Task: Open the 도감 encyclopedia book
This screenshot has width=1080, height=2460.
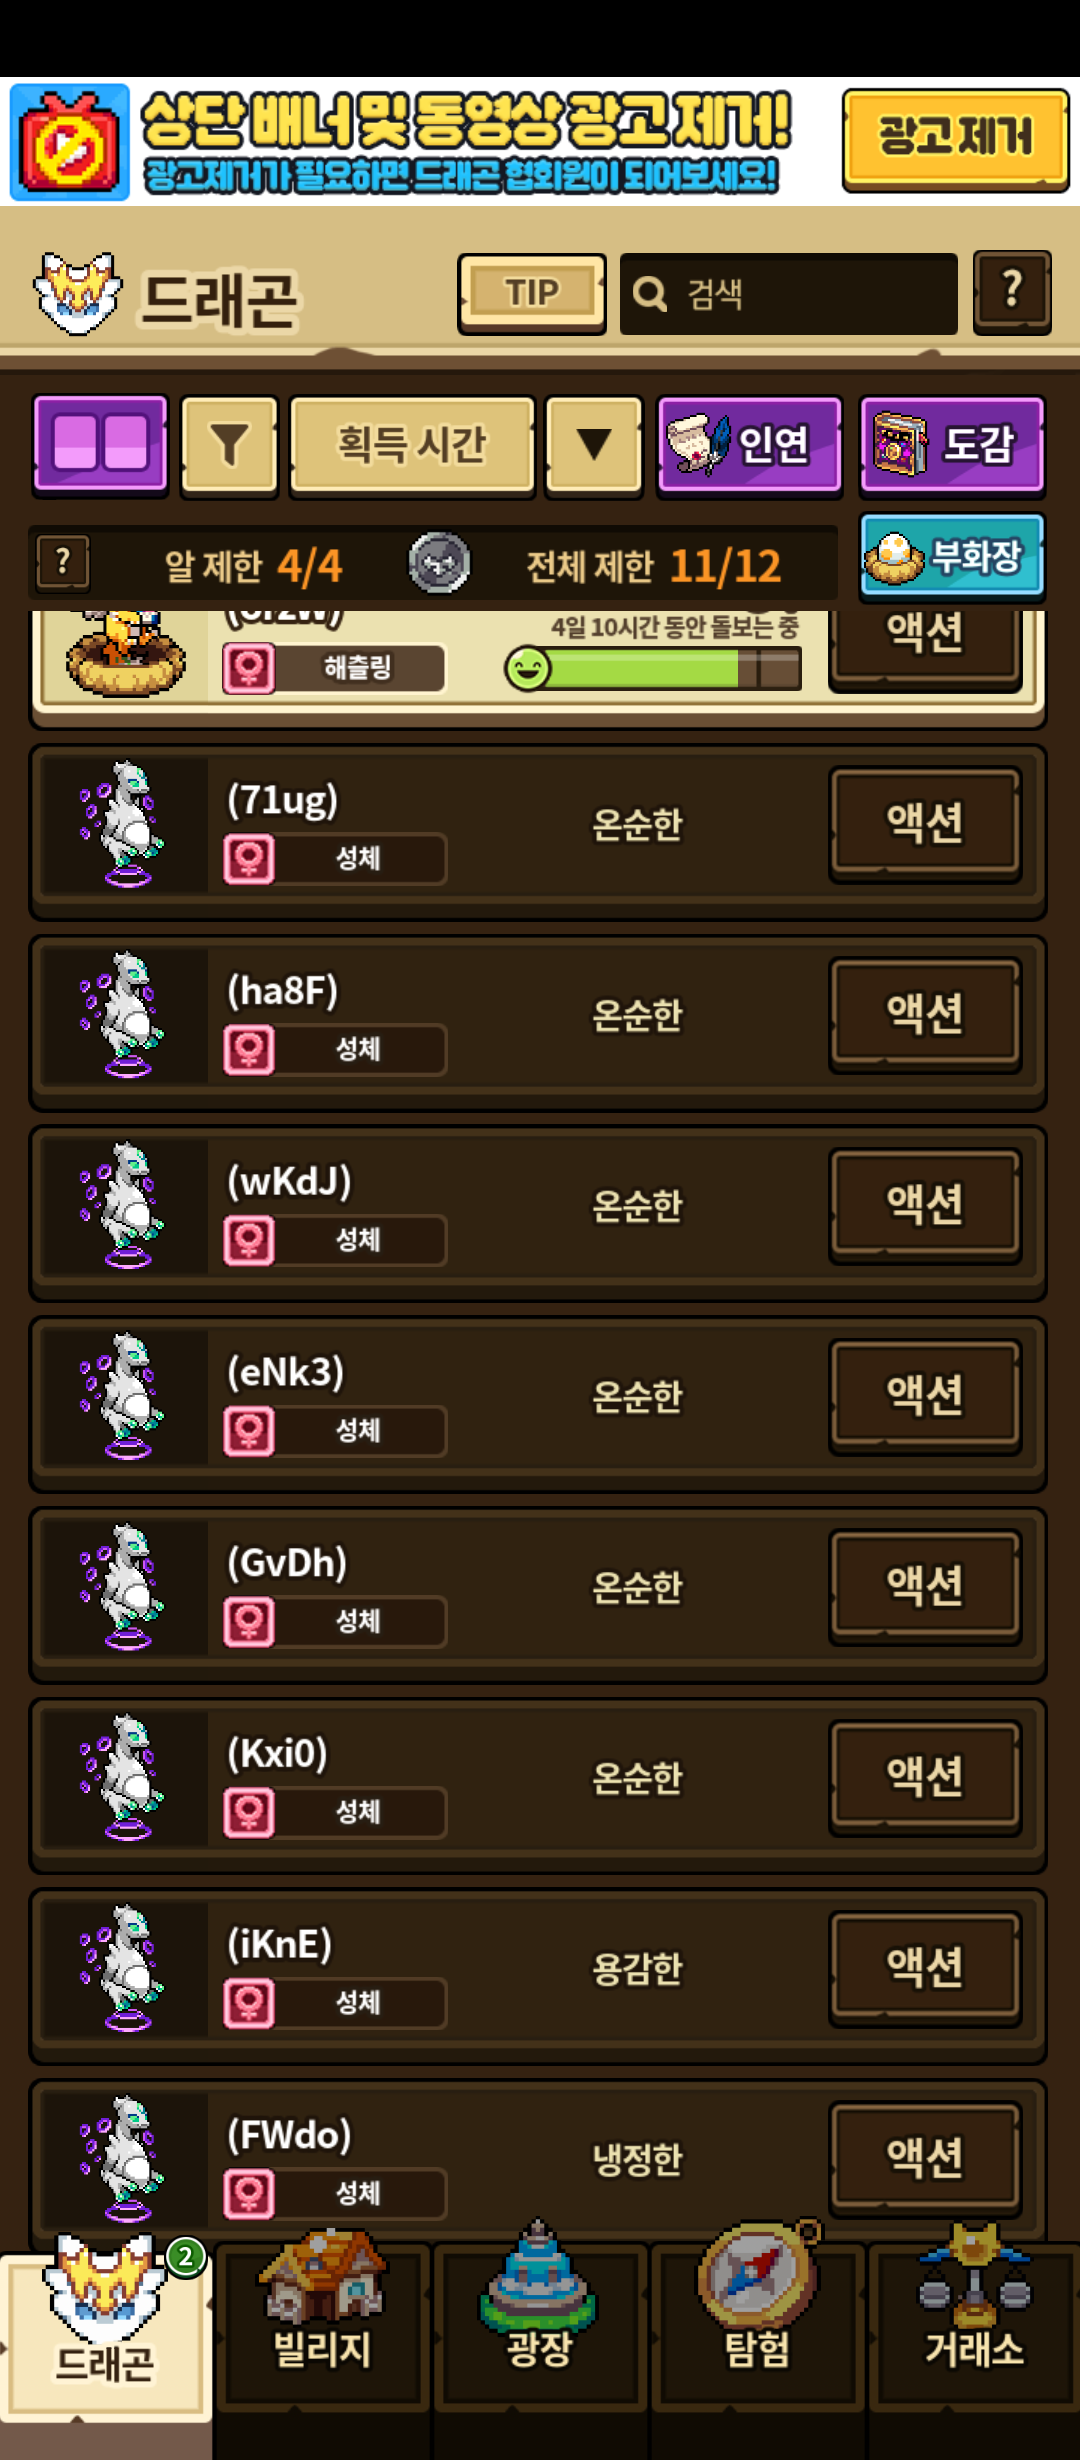Action: point(952,445)
